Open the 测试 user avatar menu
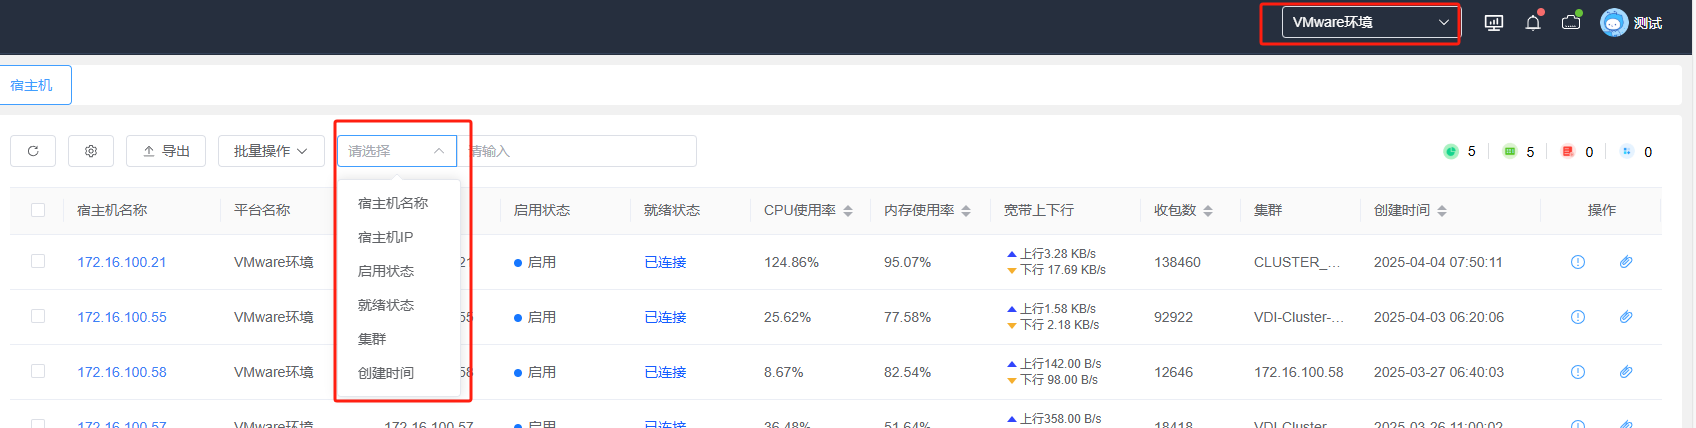Viewport: 1696px width, 428px height. point(1631,22)
